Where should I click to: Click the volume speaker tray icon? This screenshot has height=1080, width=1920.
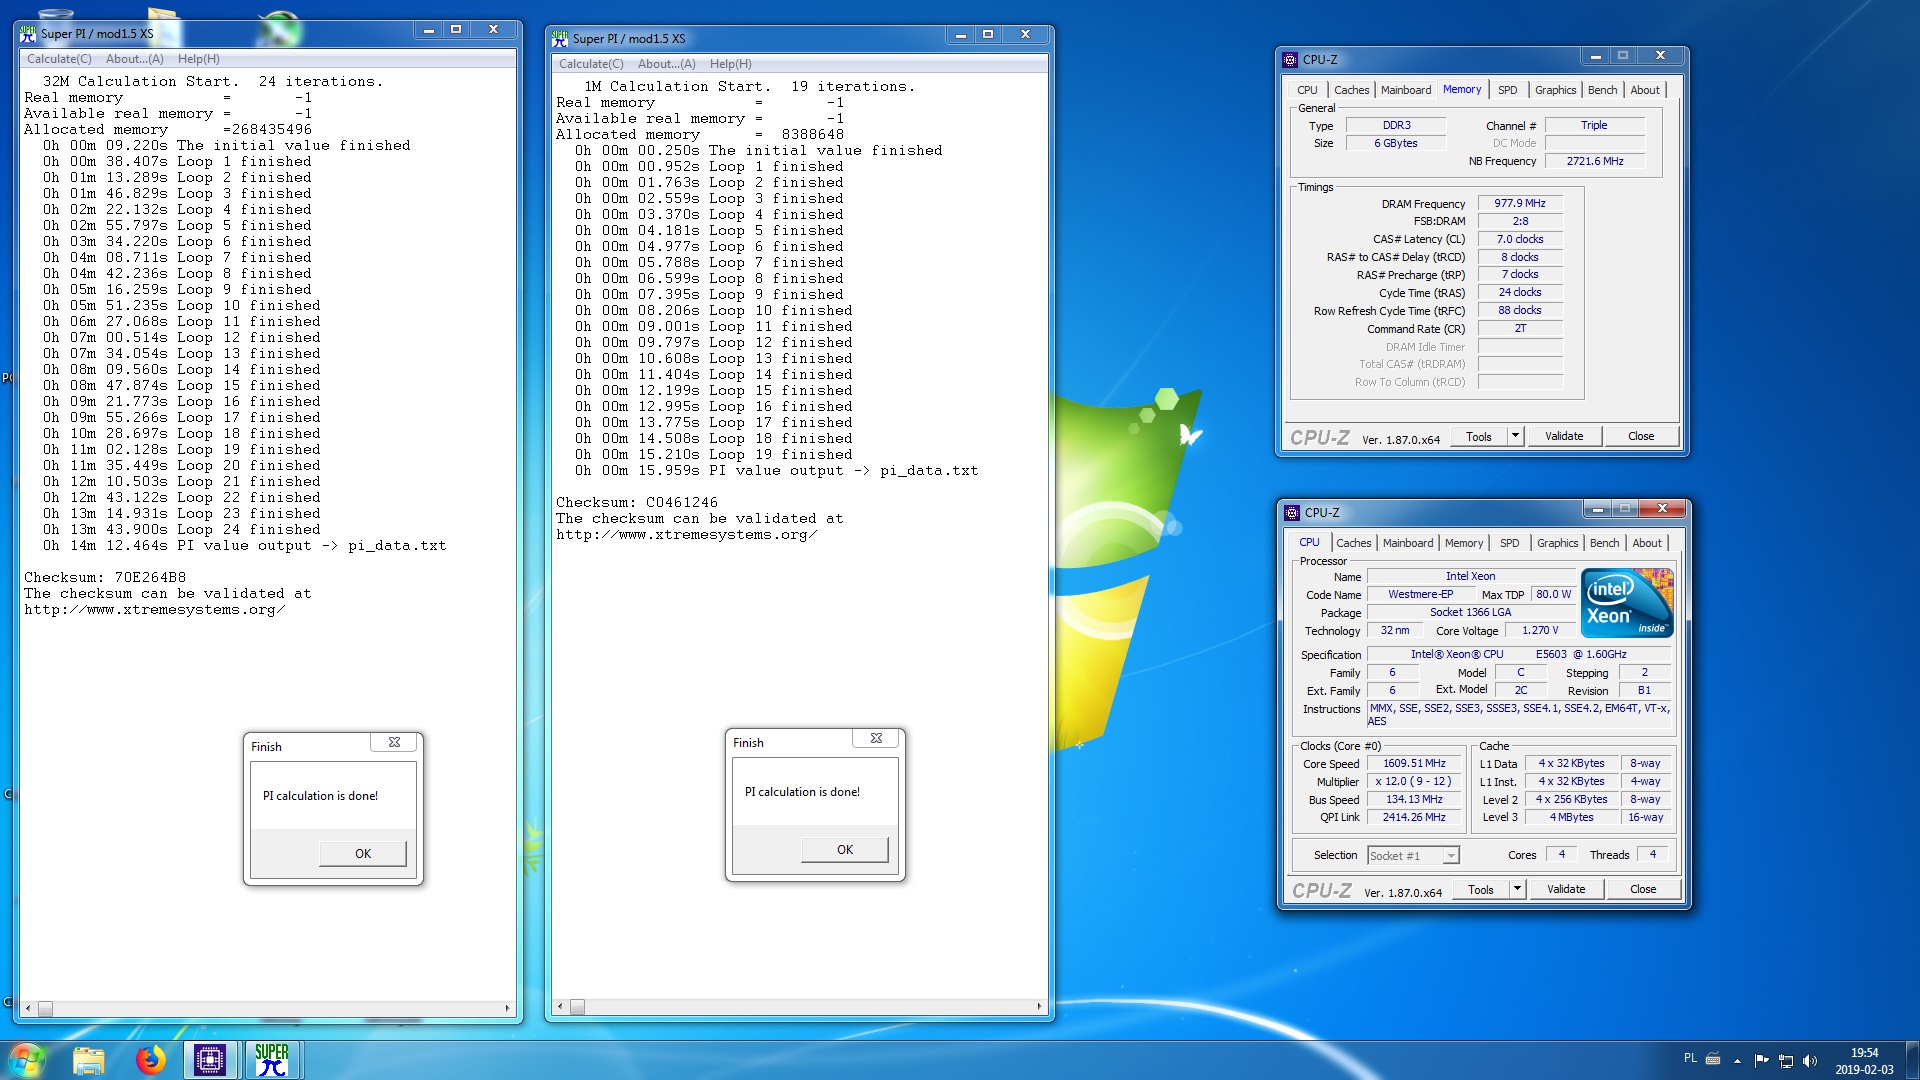[x=1809, y=1061]
